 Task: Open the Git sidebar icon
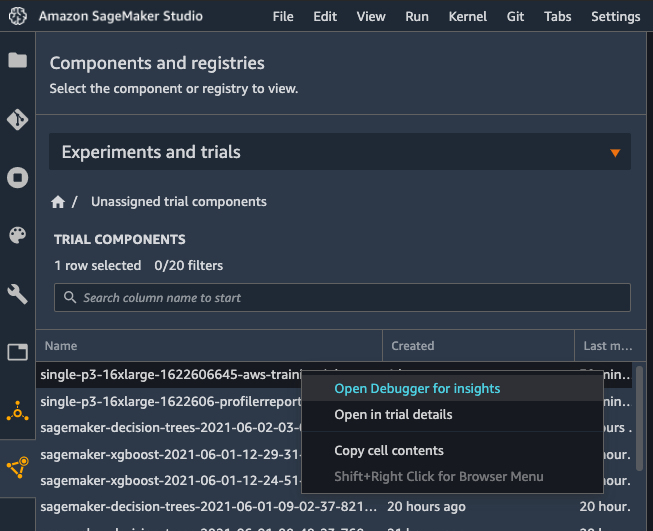tap(17, 120)
